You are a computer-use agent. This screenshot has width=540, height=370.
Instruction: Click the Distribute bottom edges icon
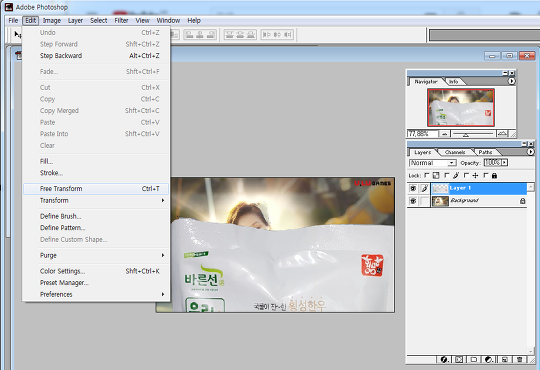tap(251, 34)
